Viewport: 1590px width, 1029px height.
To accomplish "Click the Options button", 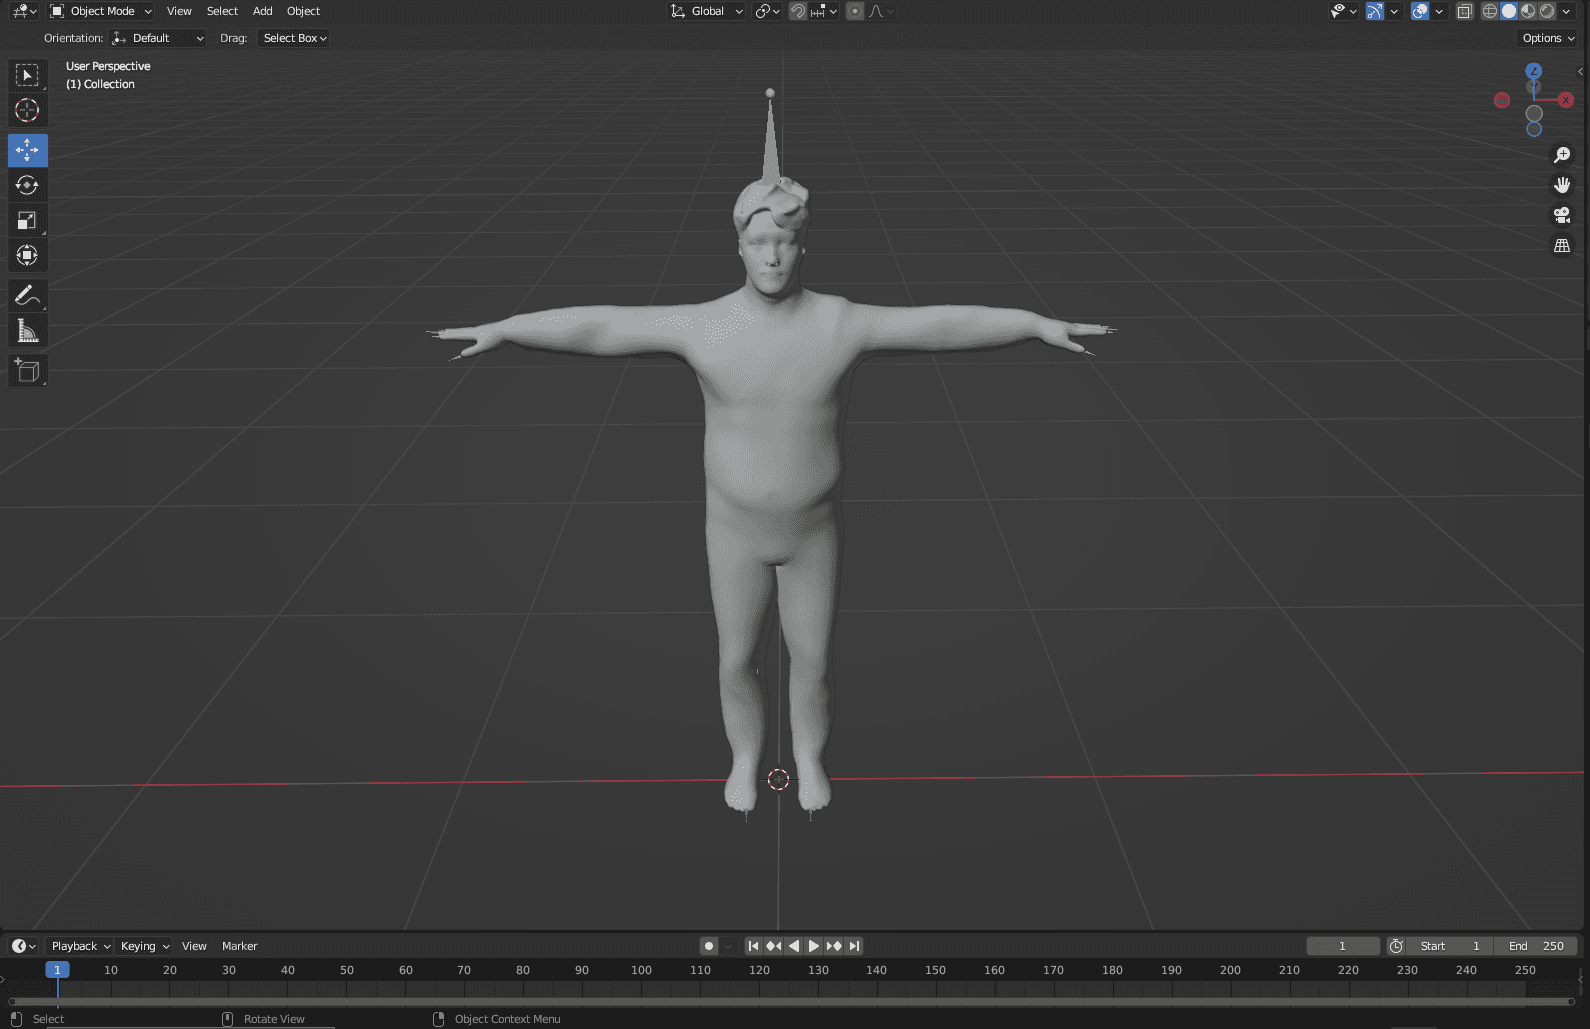I will click(x=1548, y=38).
